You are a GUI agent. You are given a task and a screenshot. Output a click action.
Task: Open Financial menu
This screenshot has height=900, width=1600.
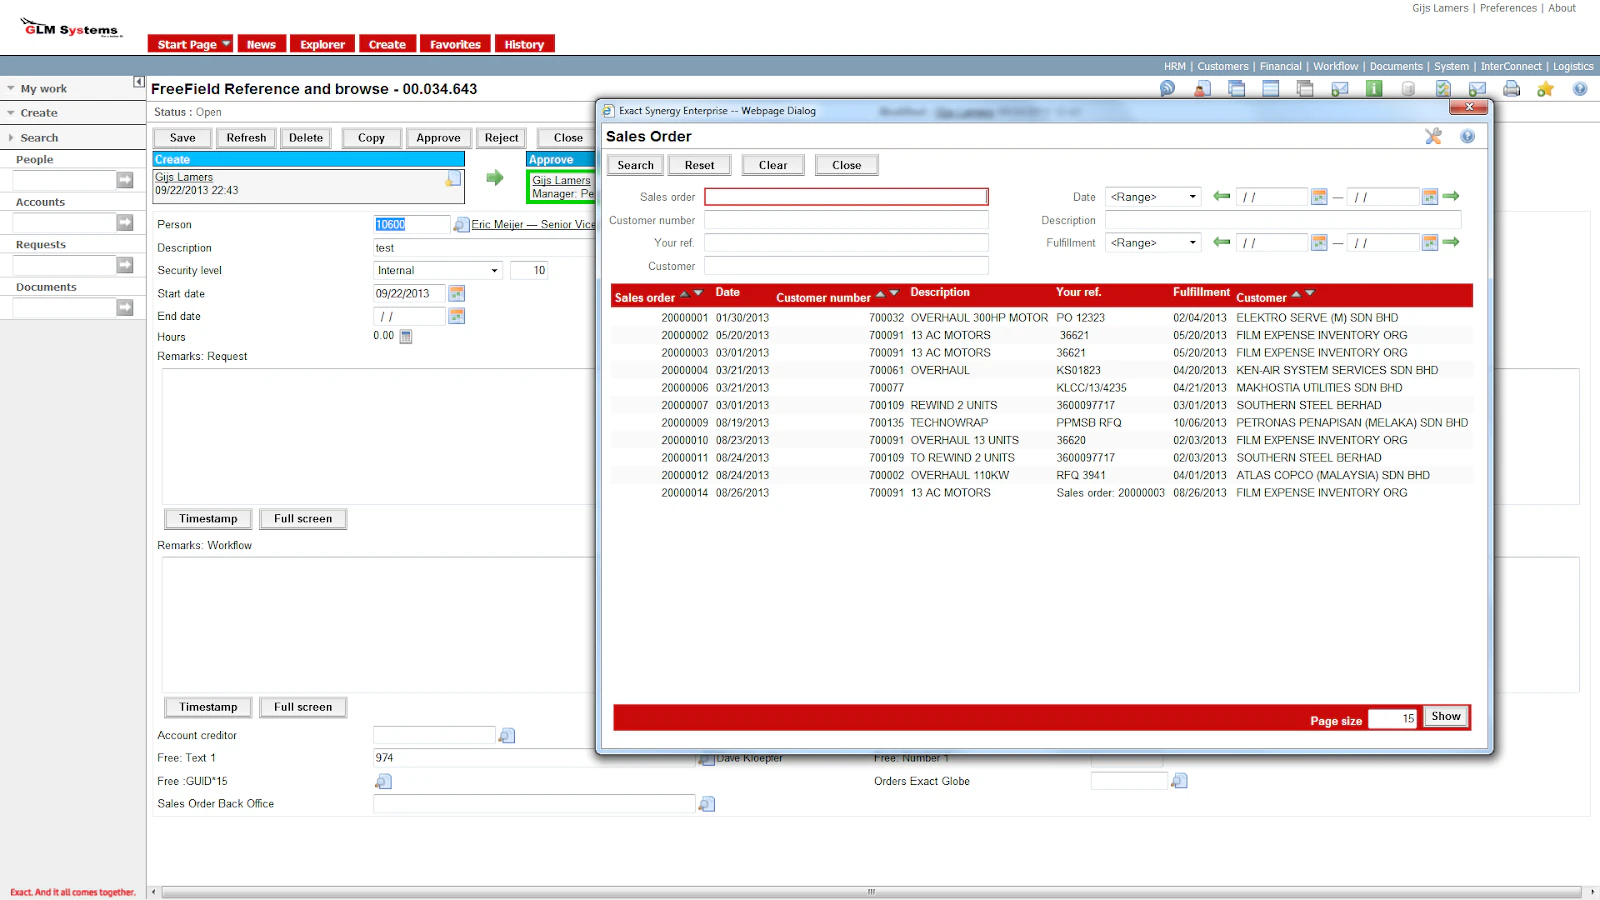(x=1280, y=67)
